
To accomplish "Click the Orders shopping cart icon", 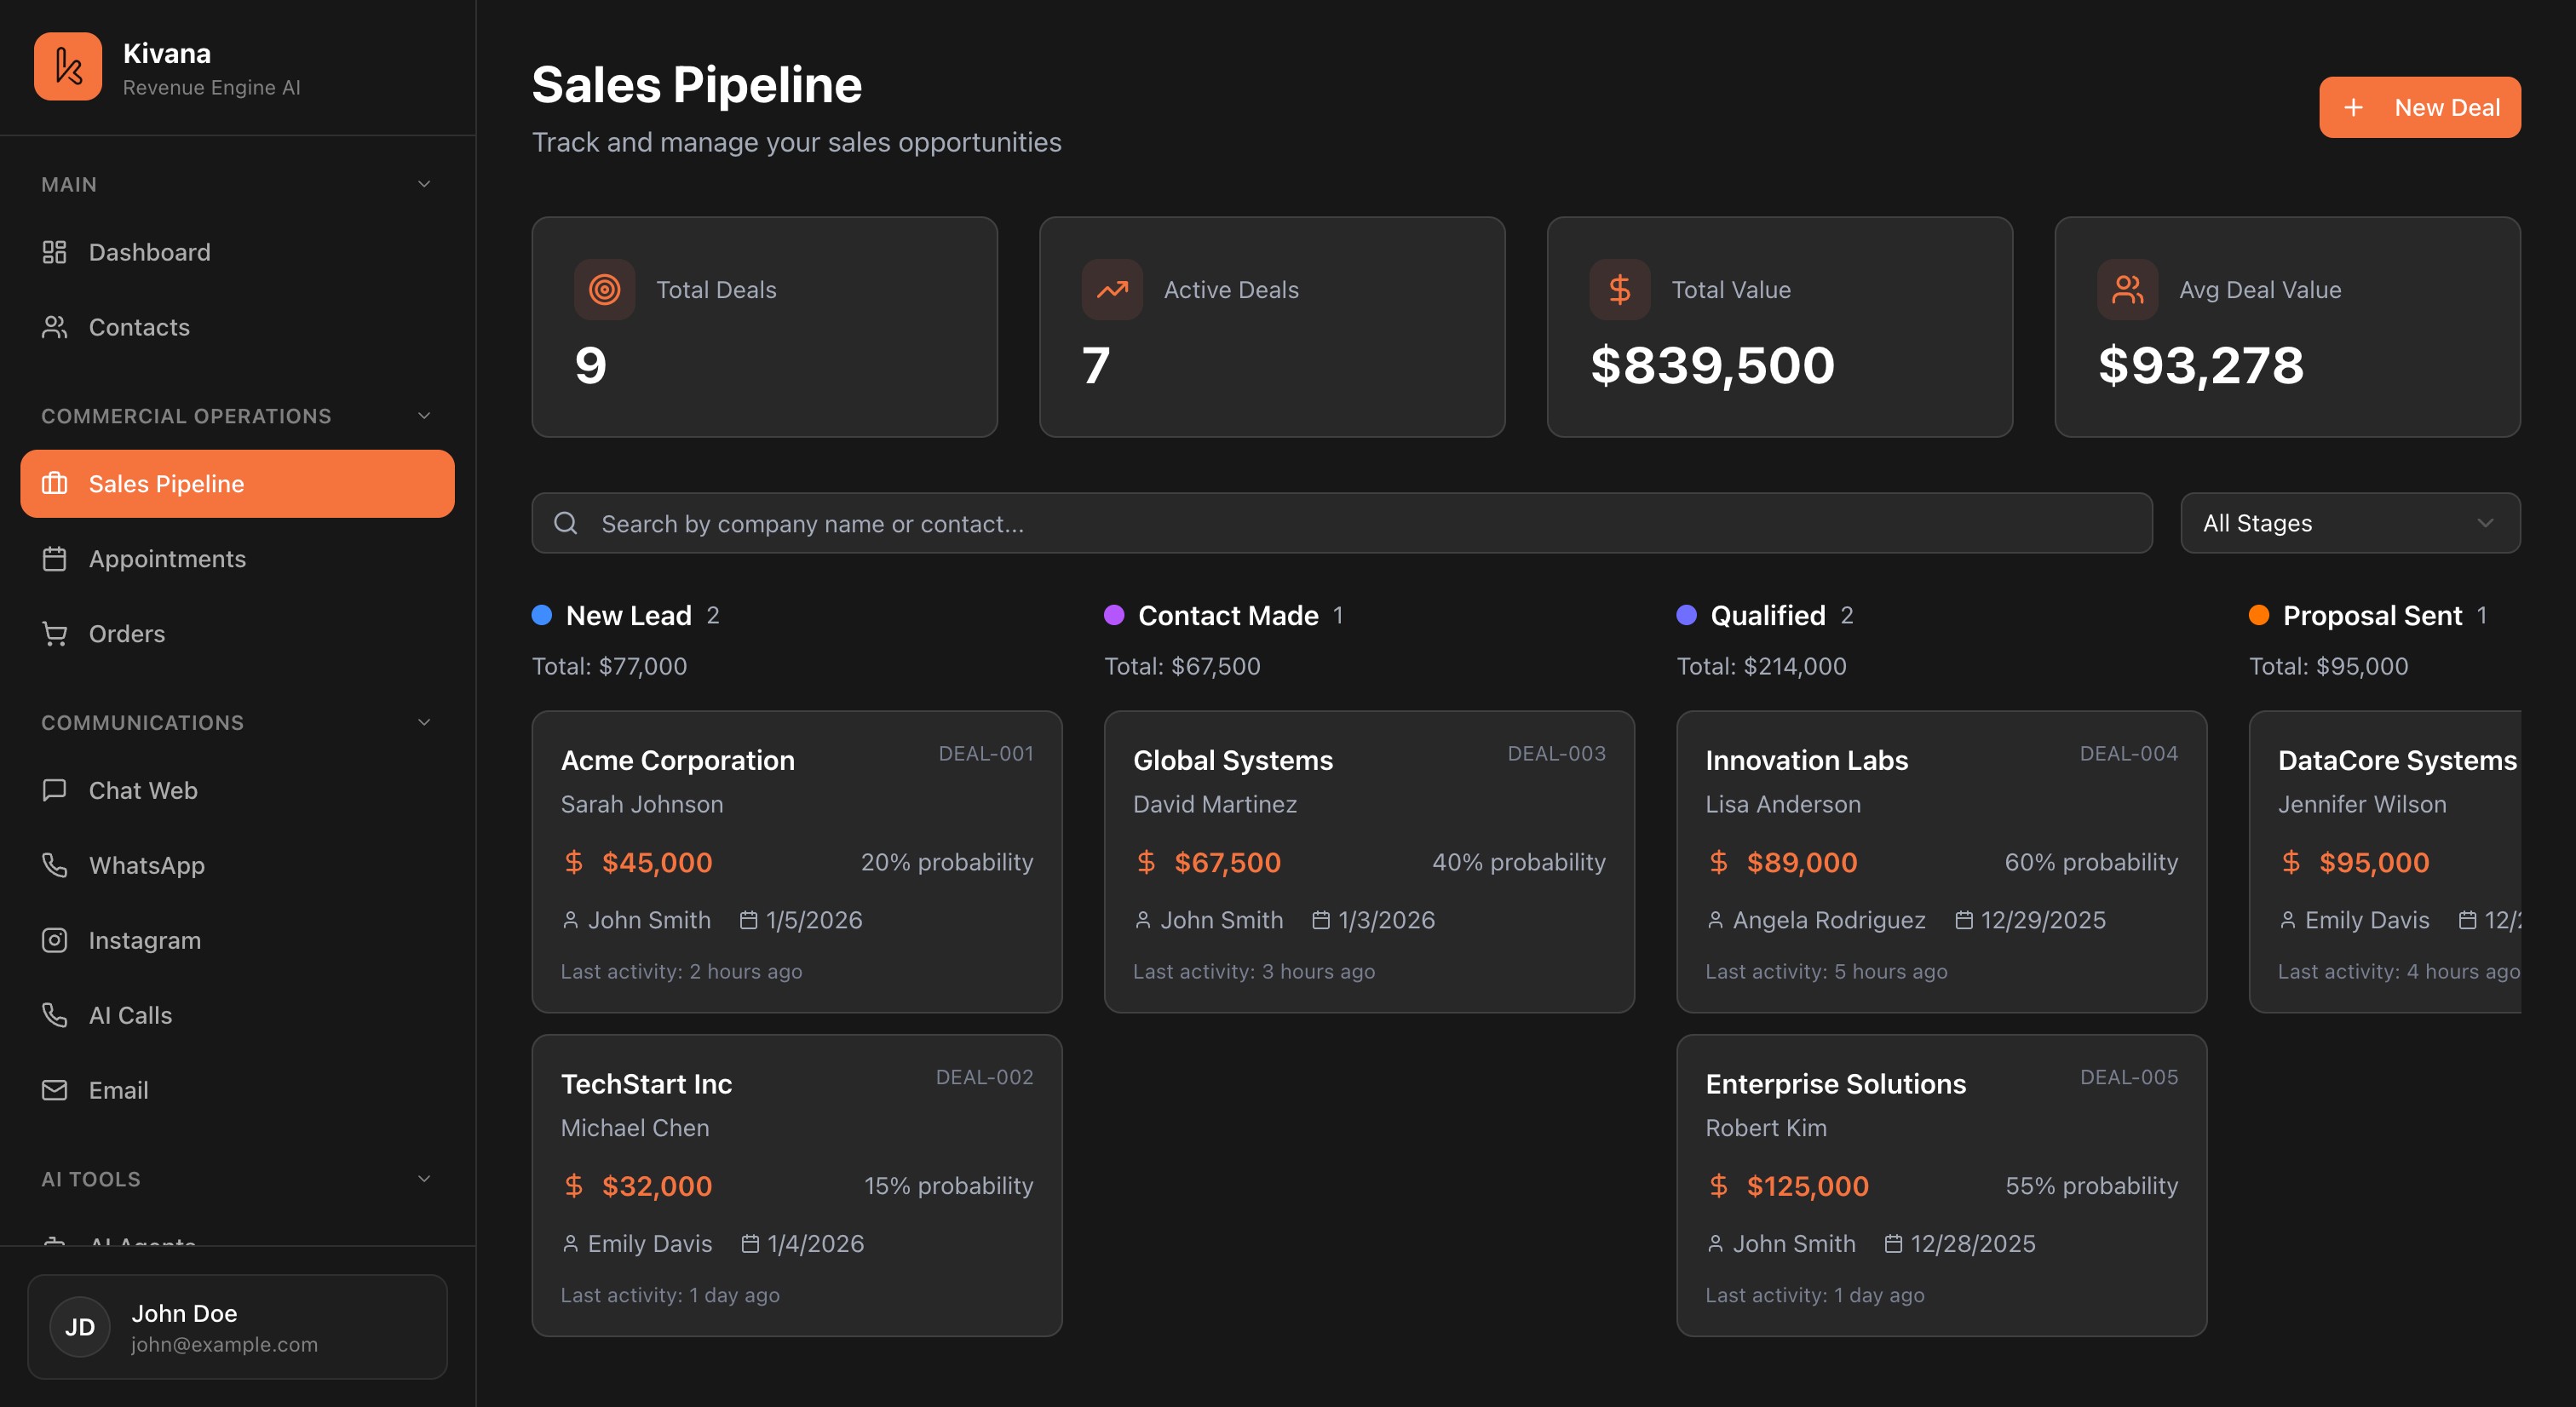I will [55, 634].
